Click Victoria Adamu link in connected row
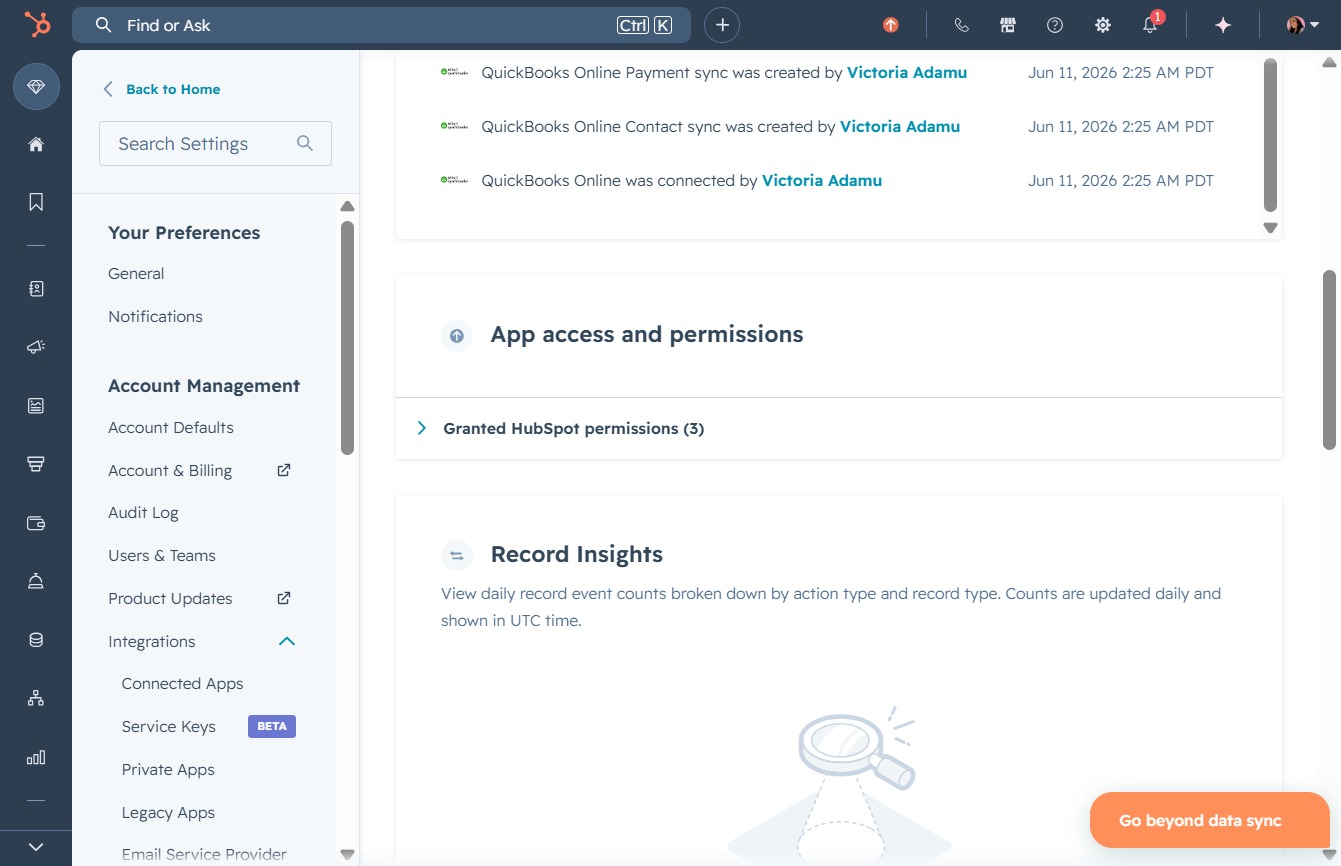The height and width of the screenshot is (866, 1341). pos(822,180)
